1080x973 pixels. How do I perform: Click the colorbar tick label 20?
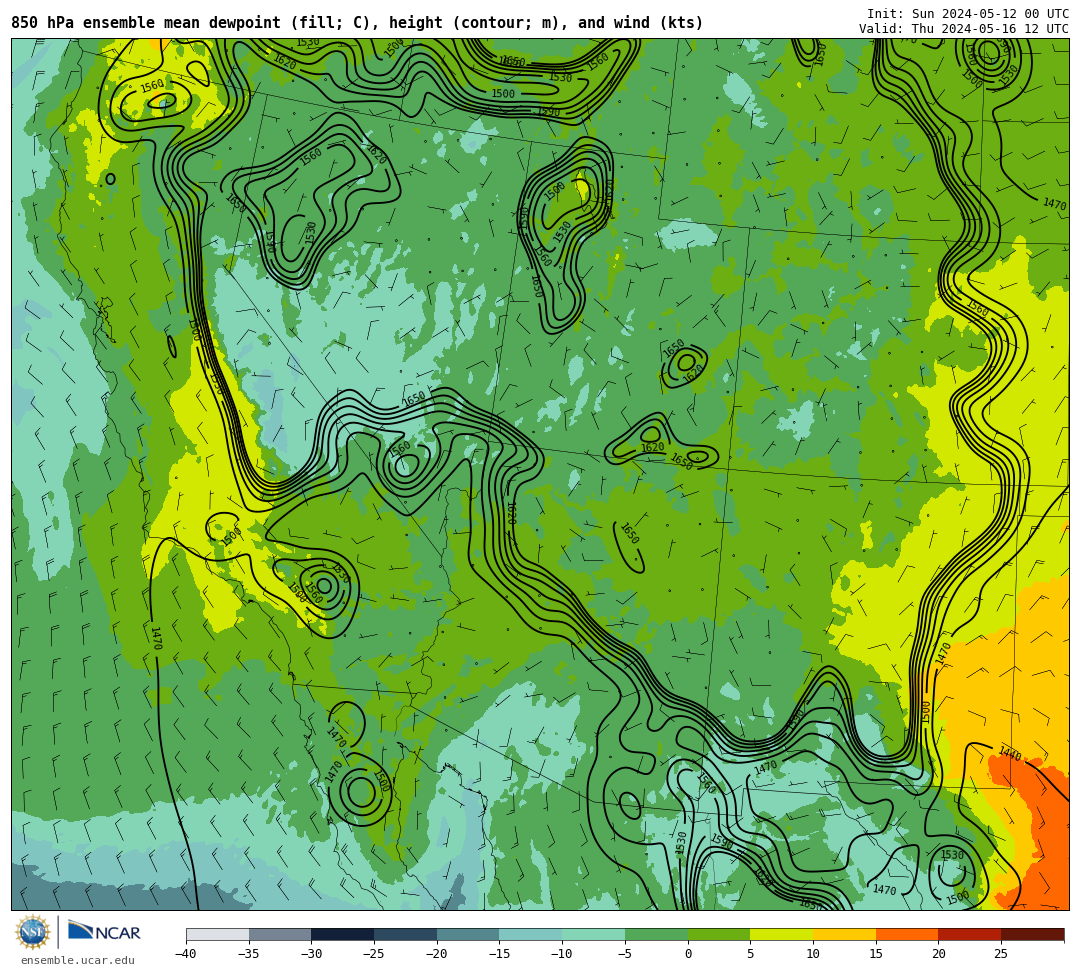click(939, 954)
